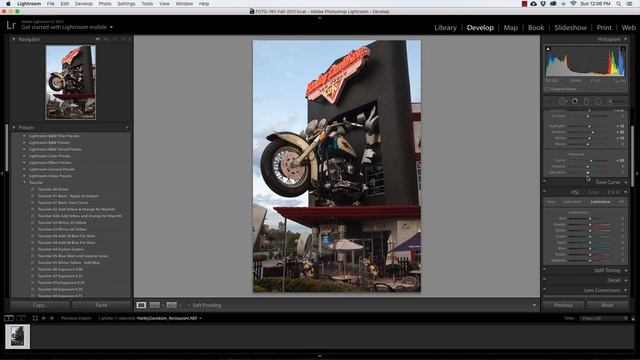Select the filmstrip photo thumbnail
This screenshot has height=360, width=640.
click(18, 336)
